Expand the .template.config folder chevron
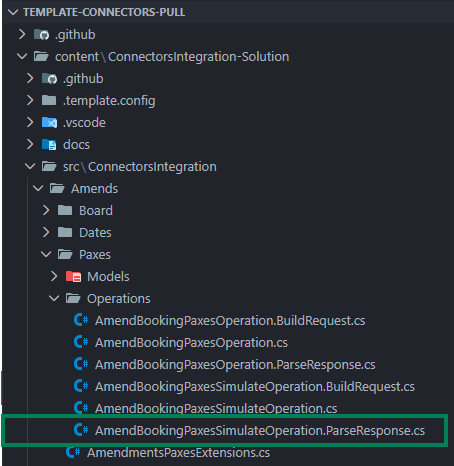Screen dimensions: 454x466 (30, 100)
